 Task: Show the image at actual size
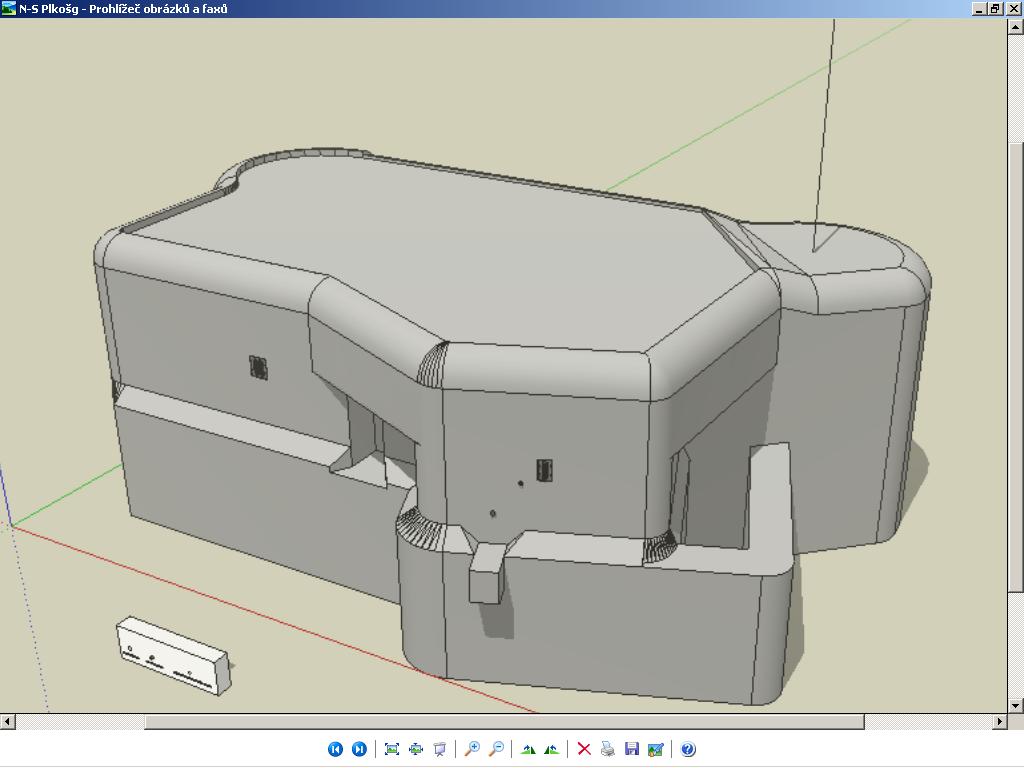point(416,749)
